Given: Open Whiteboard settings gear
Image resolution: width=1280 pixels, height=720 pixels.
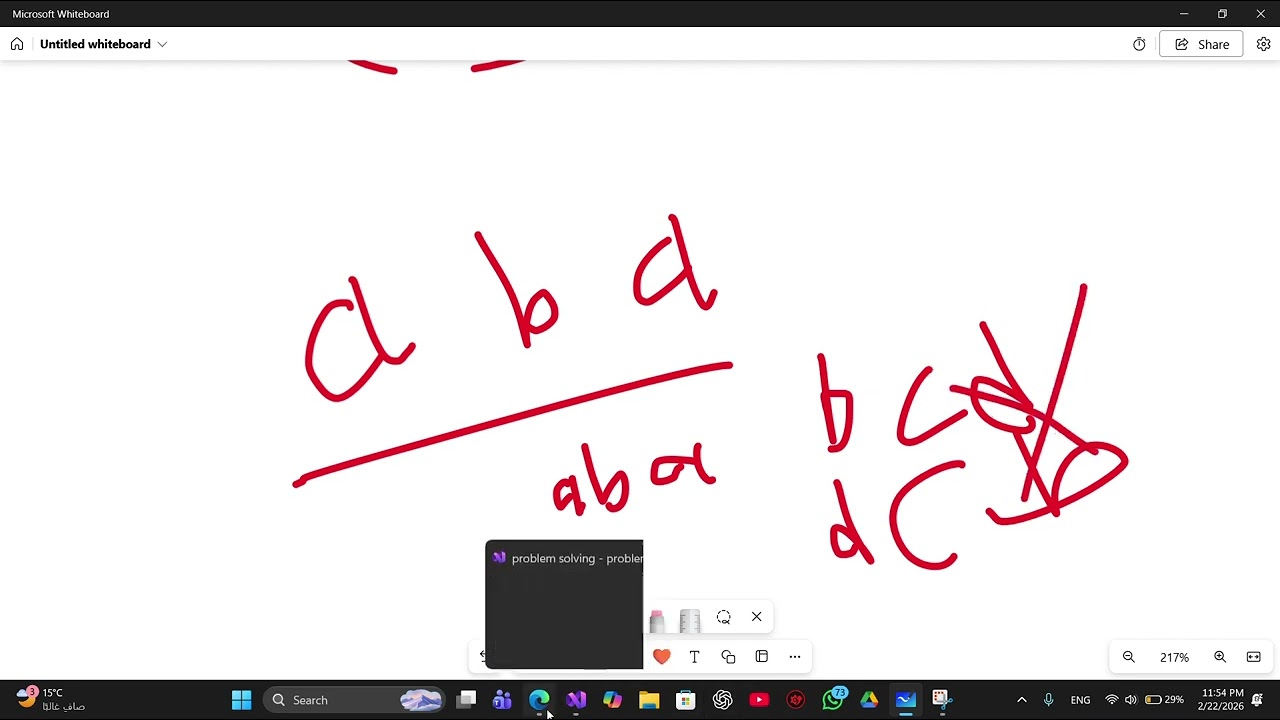Looking at the screenshot, I should click(x=1263, y=44).
